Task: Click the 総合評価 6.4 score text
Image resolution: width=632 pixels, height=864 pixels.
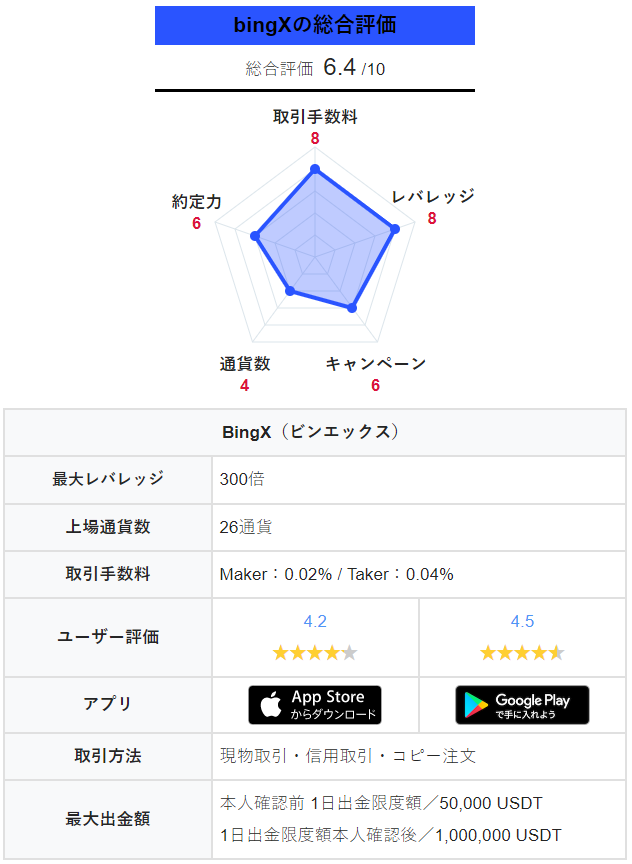Action: tap(315, 69)
